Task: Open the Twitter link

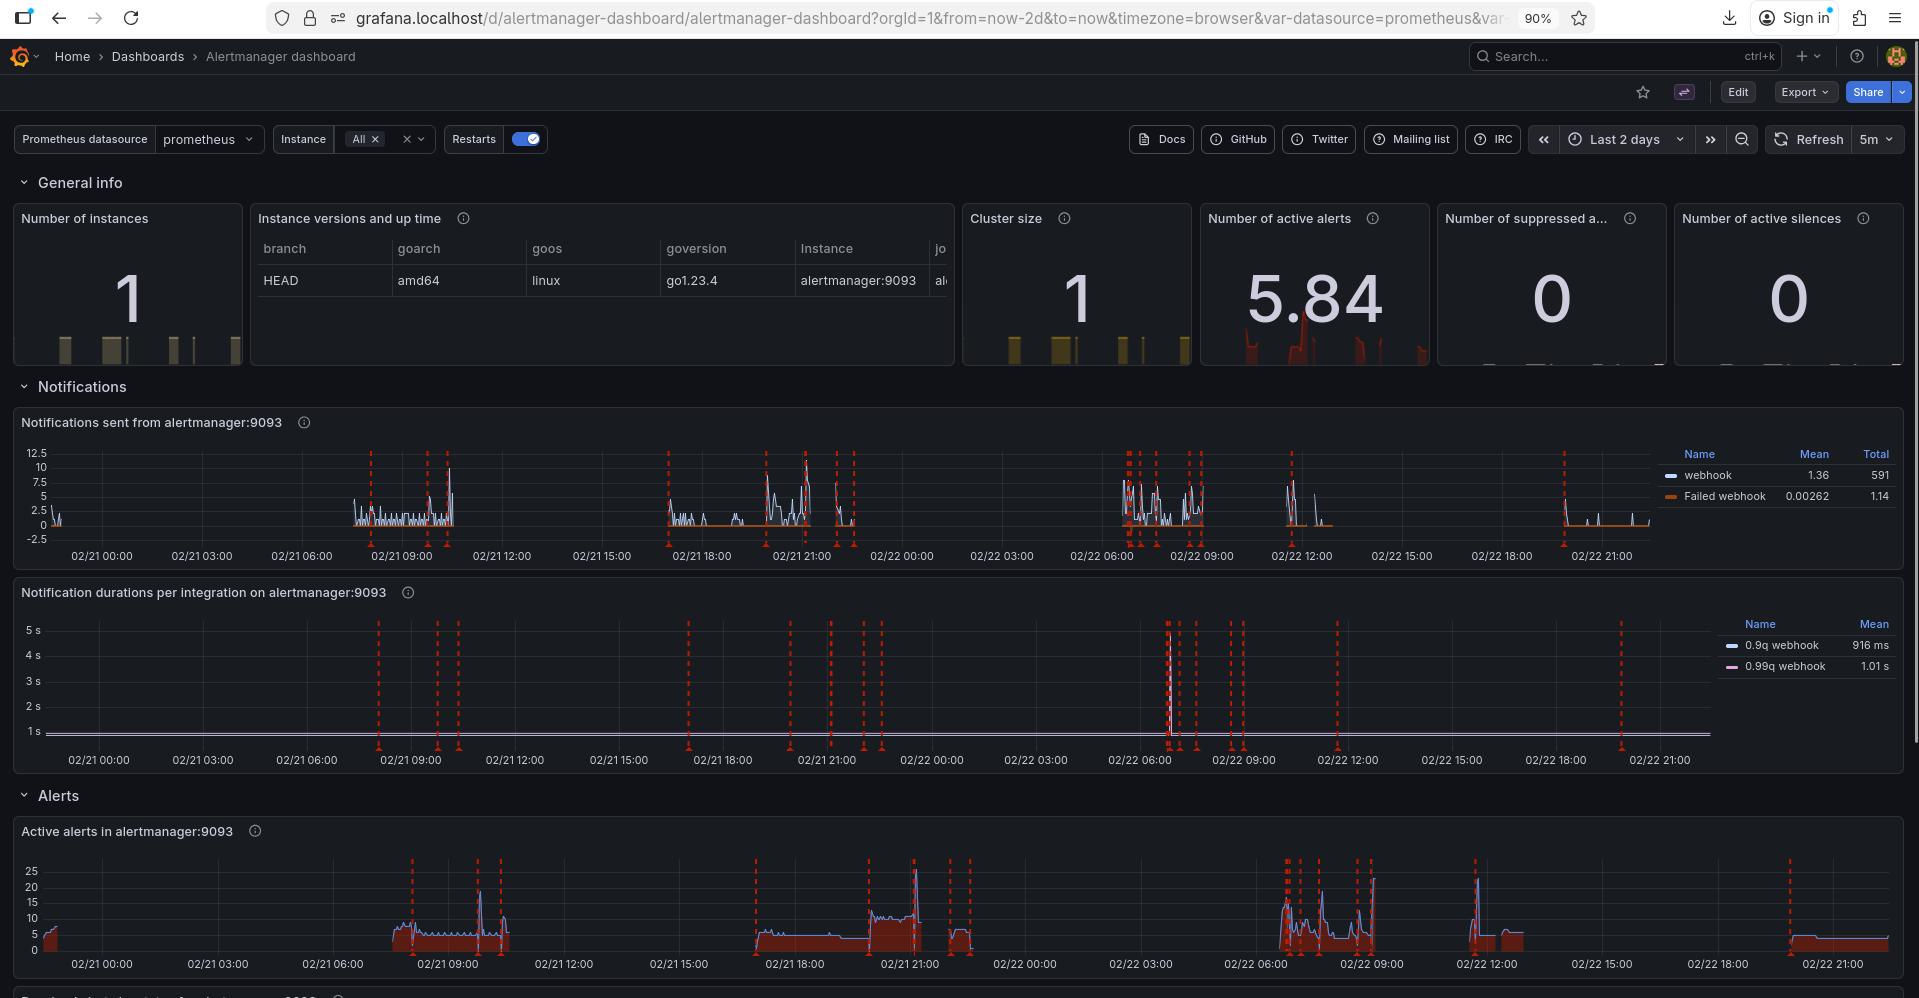Action: (x=1319, y=140)
